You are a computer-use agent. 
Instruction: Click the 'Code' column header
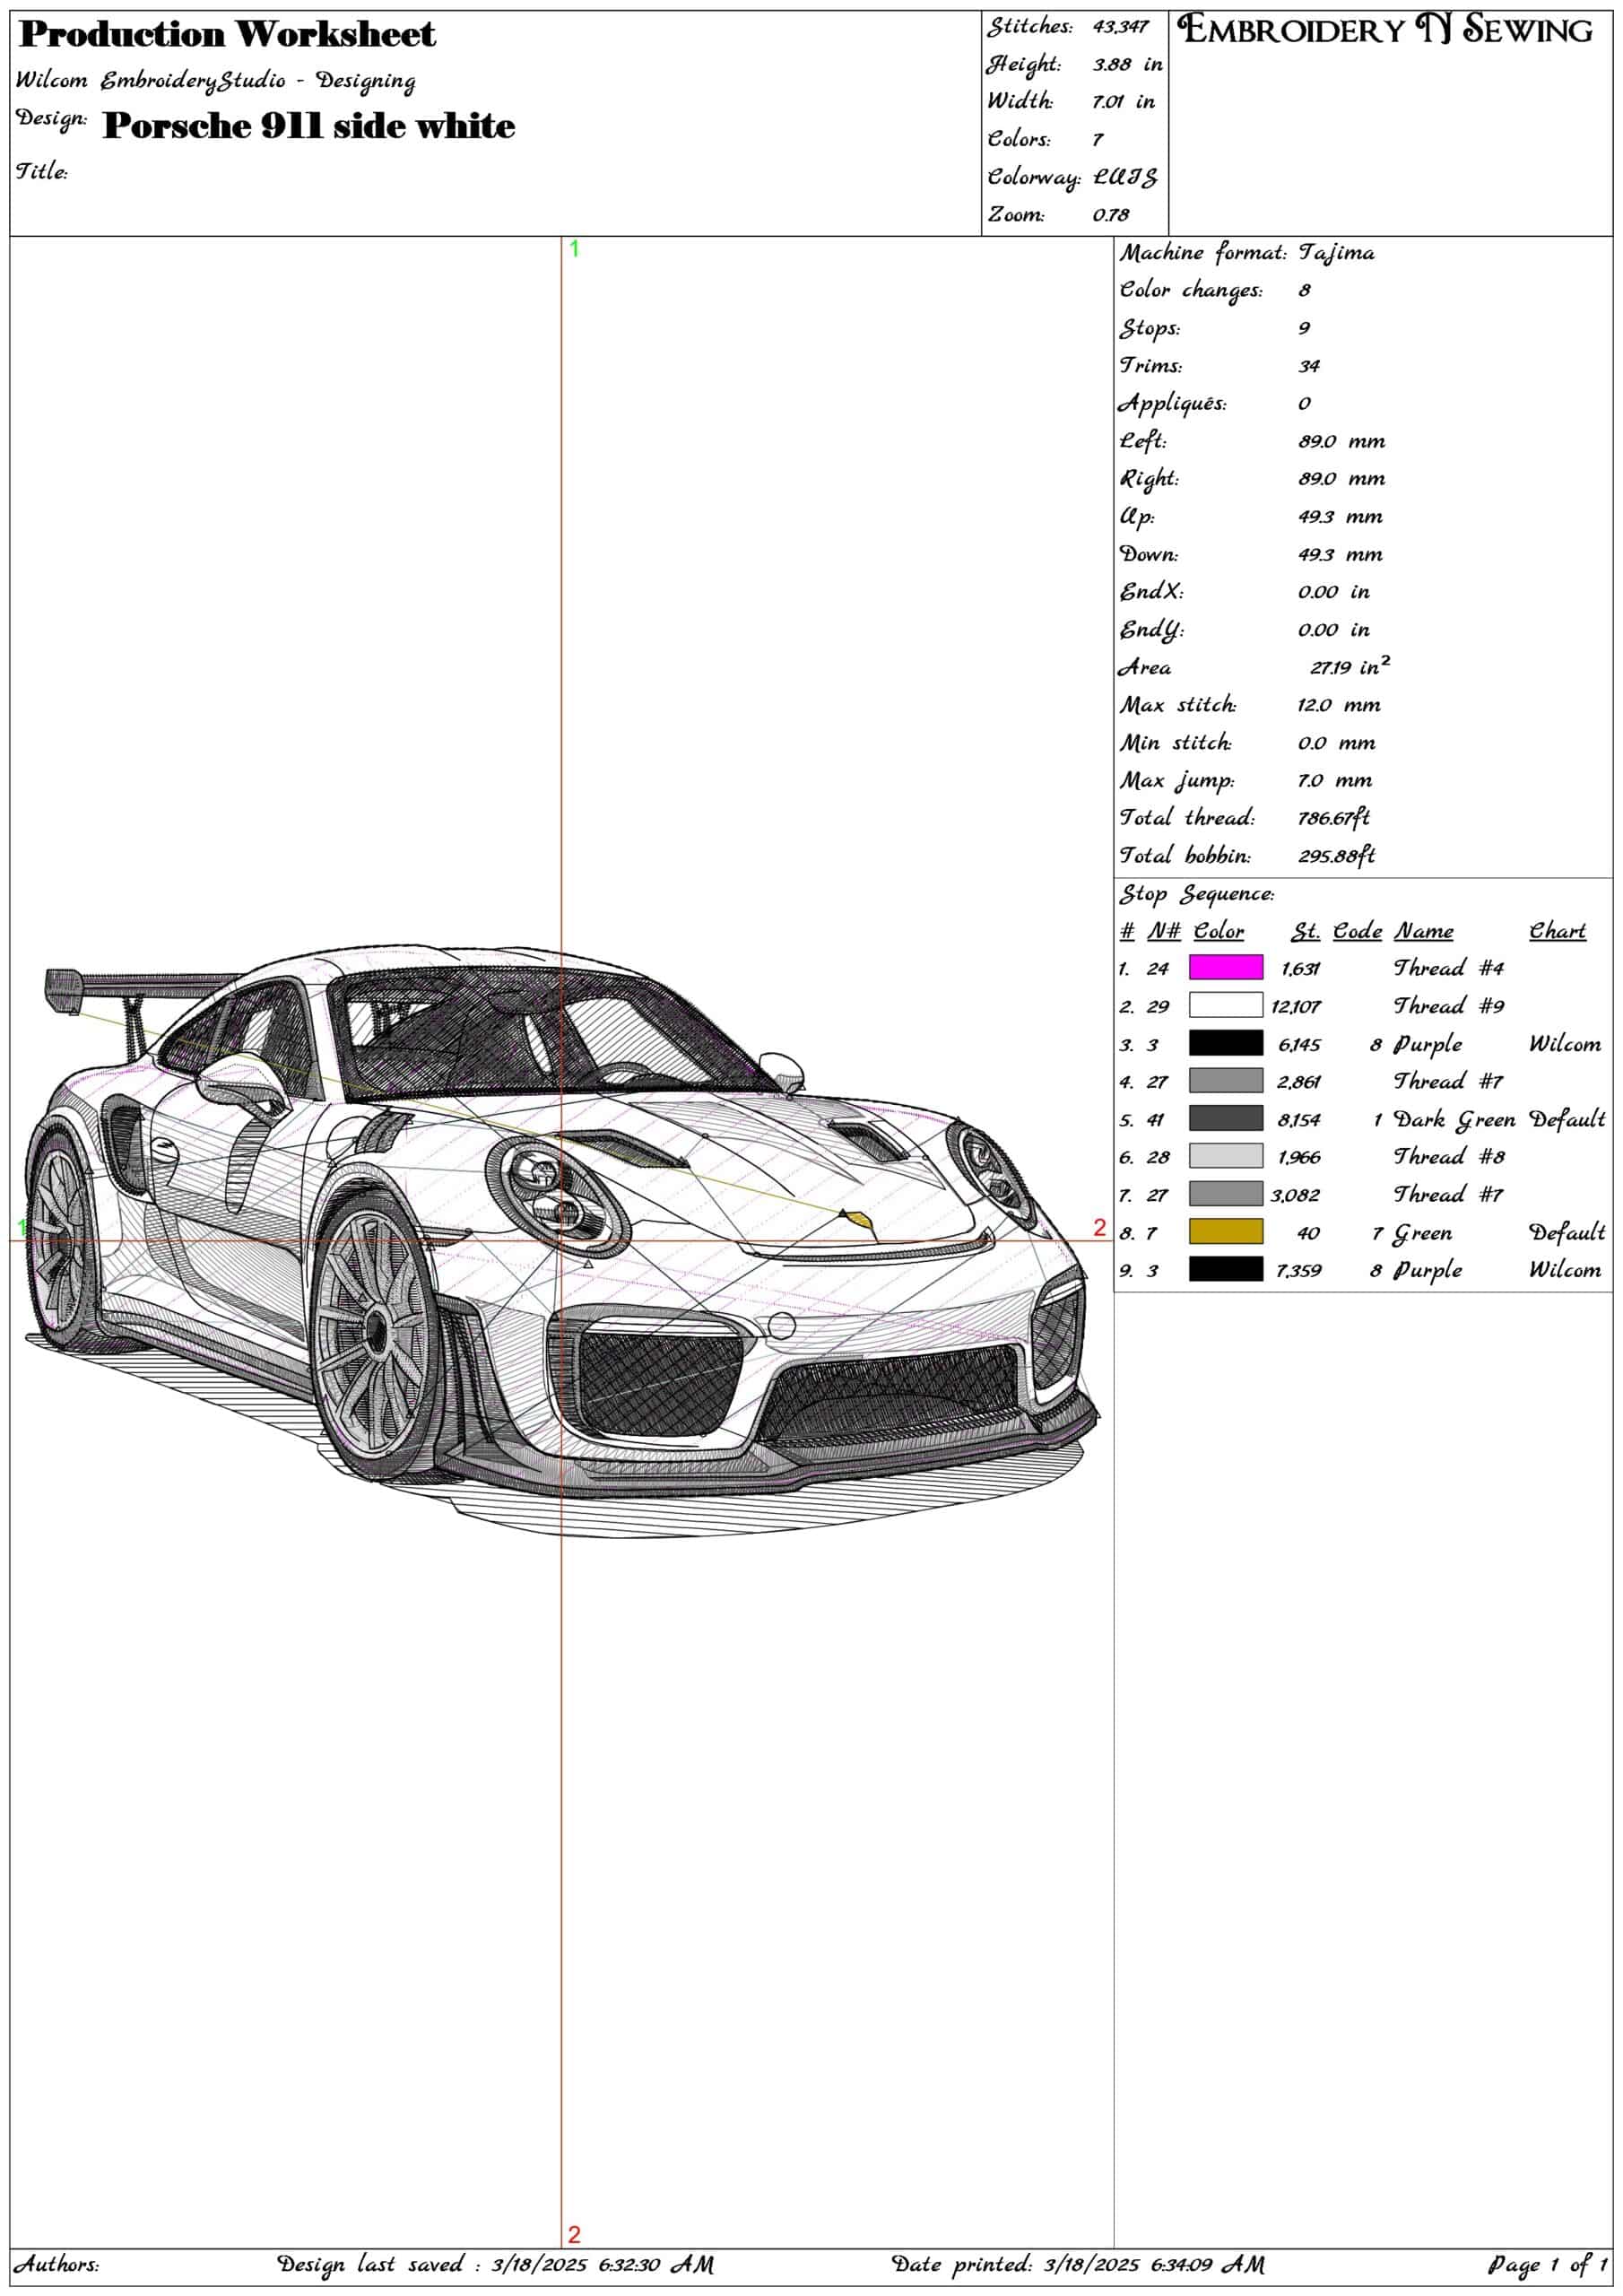1357,931
